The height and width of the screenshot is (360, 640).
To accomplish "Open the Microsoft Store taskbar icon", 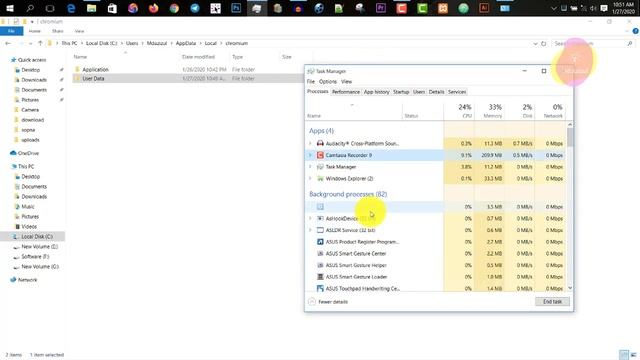I will coord(112,8).
